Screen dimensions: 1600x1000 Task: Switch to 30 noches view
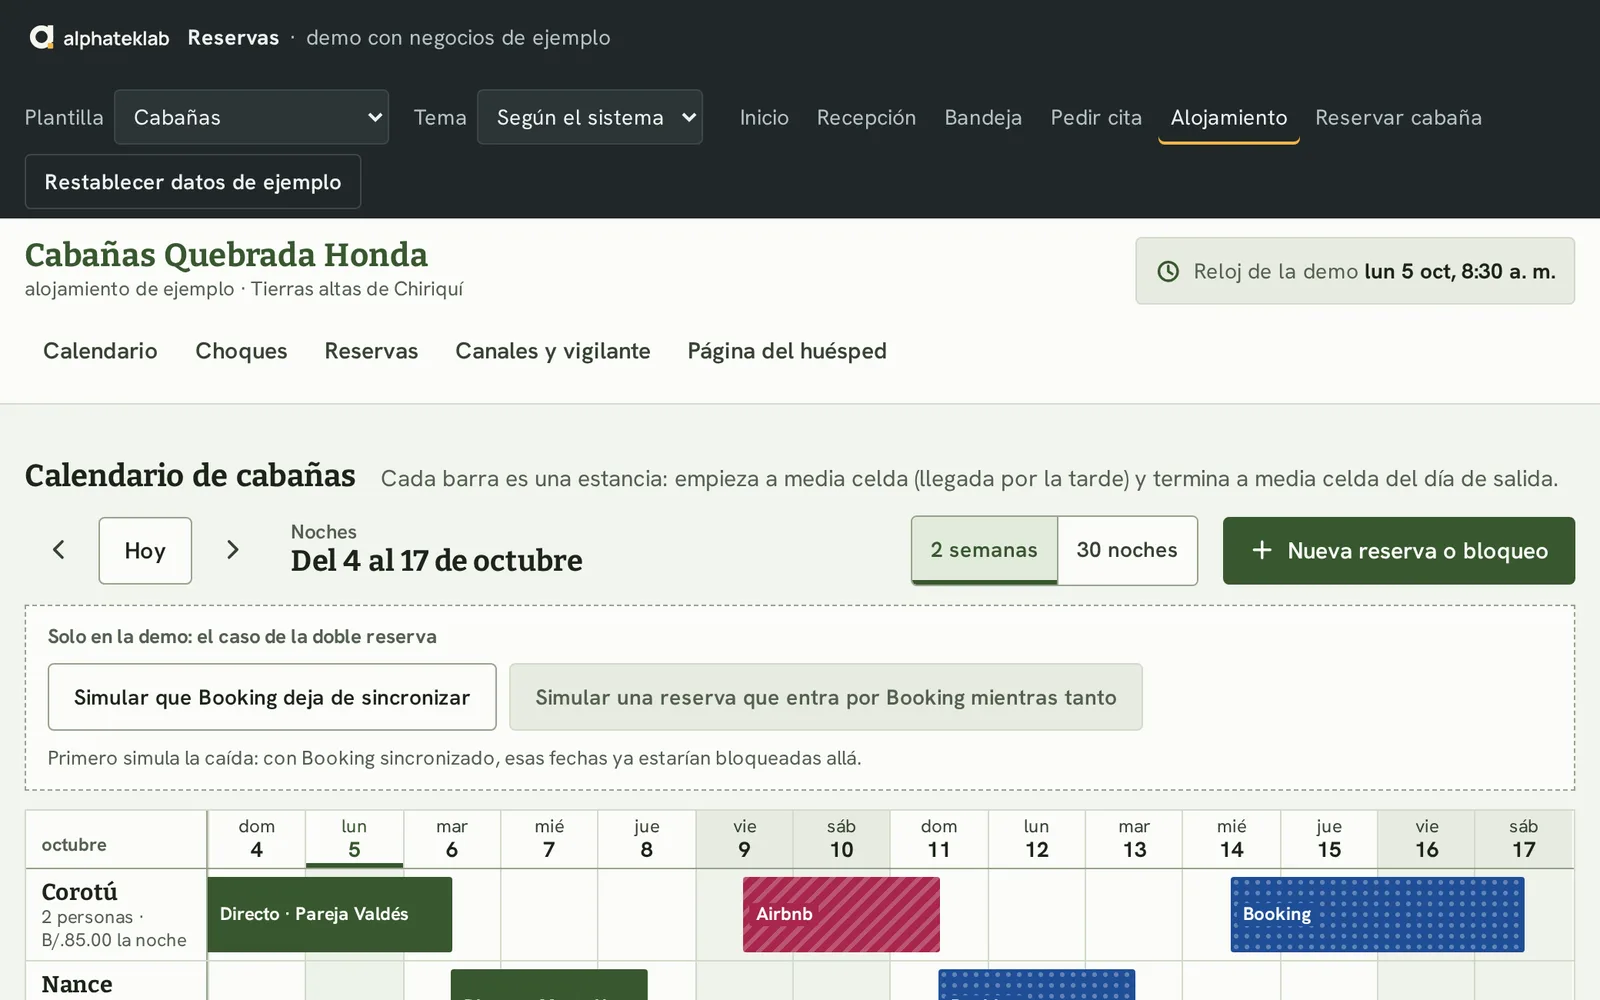[1127, 550]
